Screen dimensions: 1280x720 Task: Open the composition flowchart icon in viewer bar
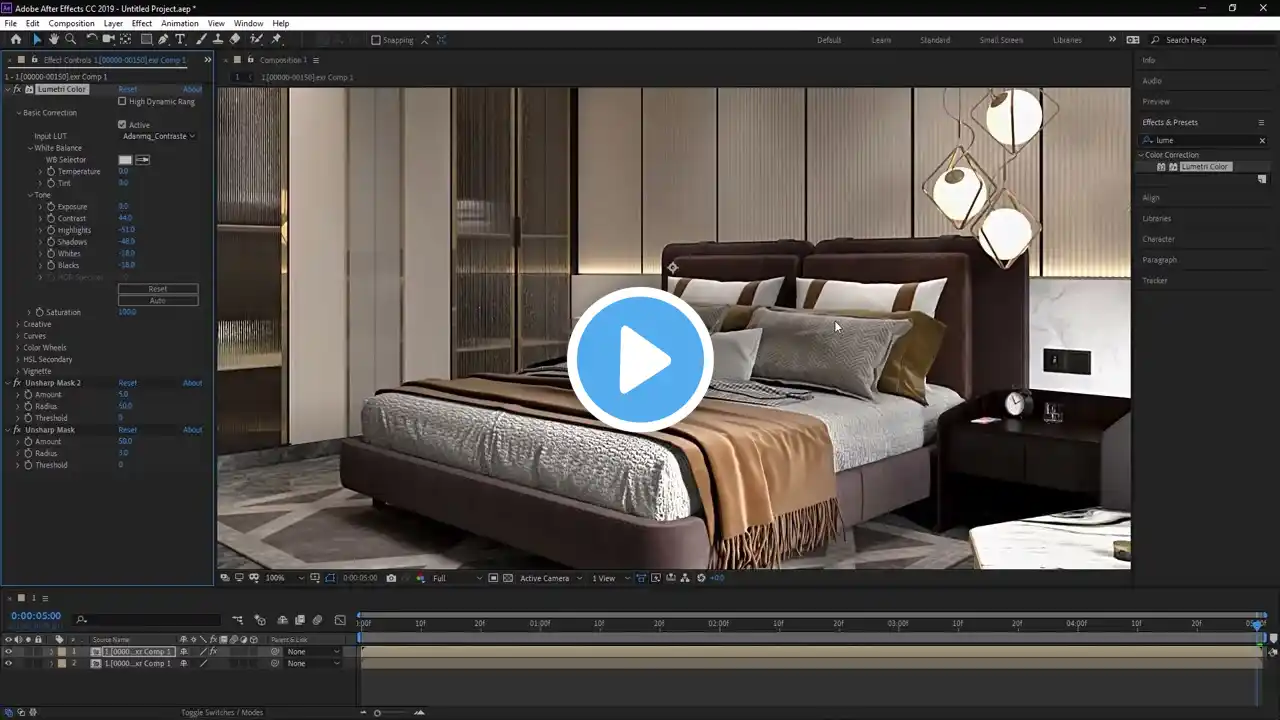coord(685,578)
